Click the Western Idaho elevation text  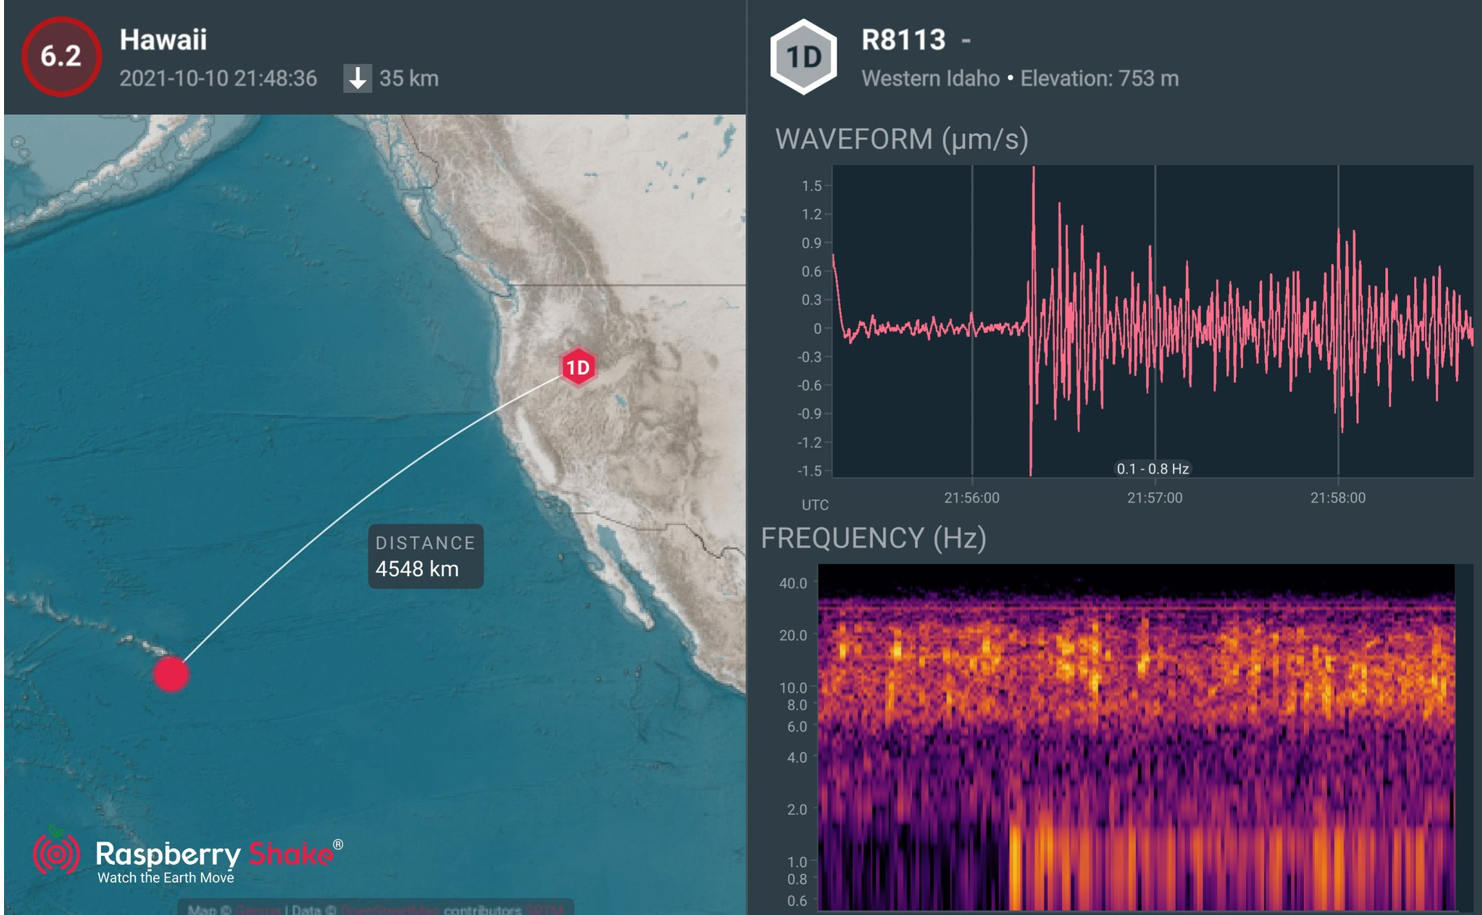tap(1019, 79)
